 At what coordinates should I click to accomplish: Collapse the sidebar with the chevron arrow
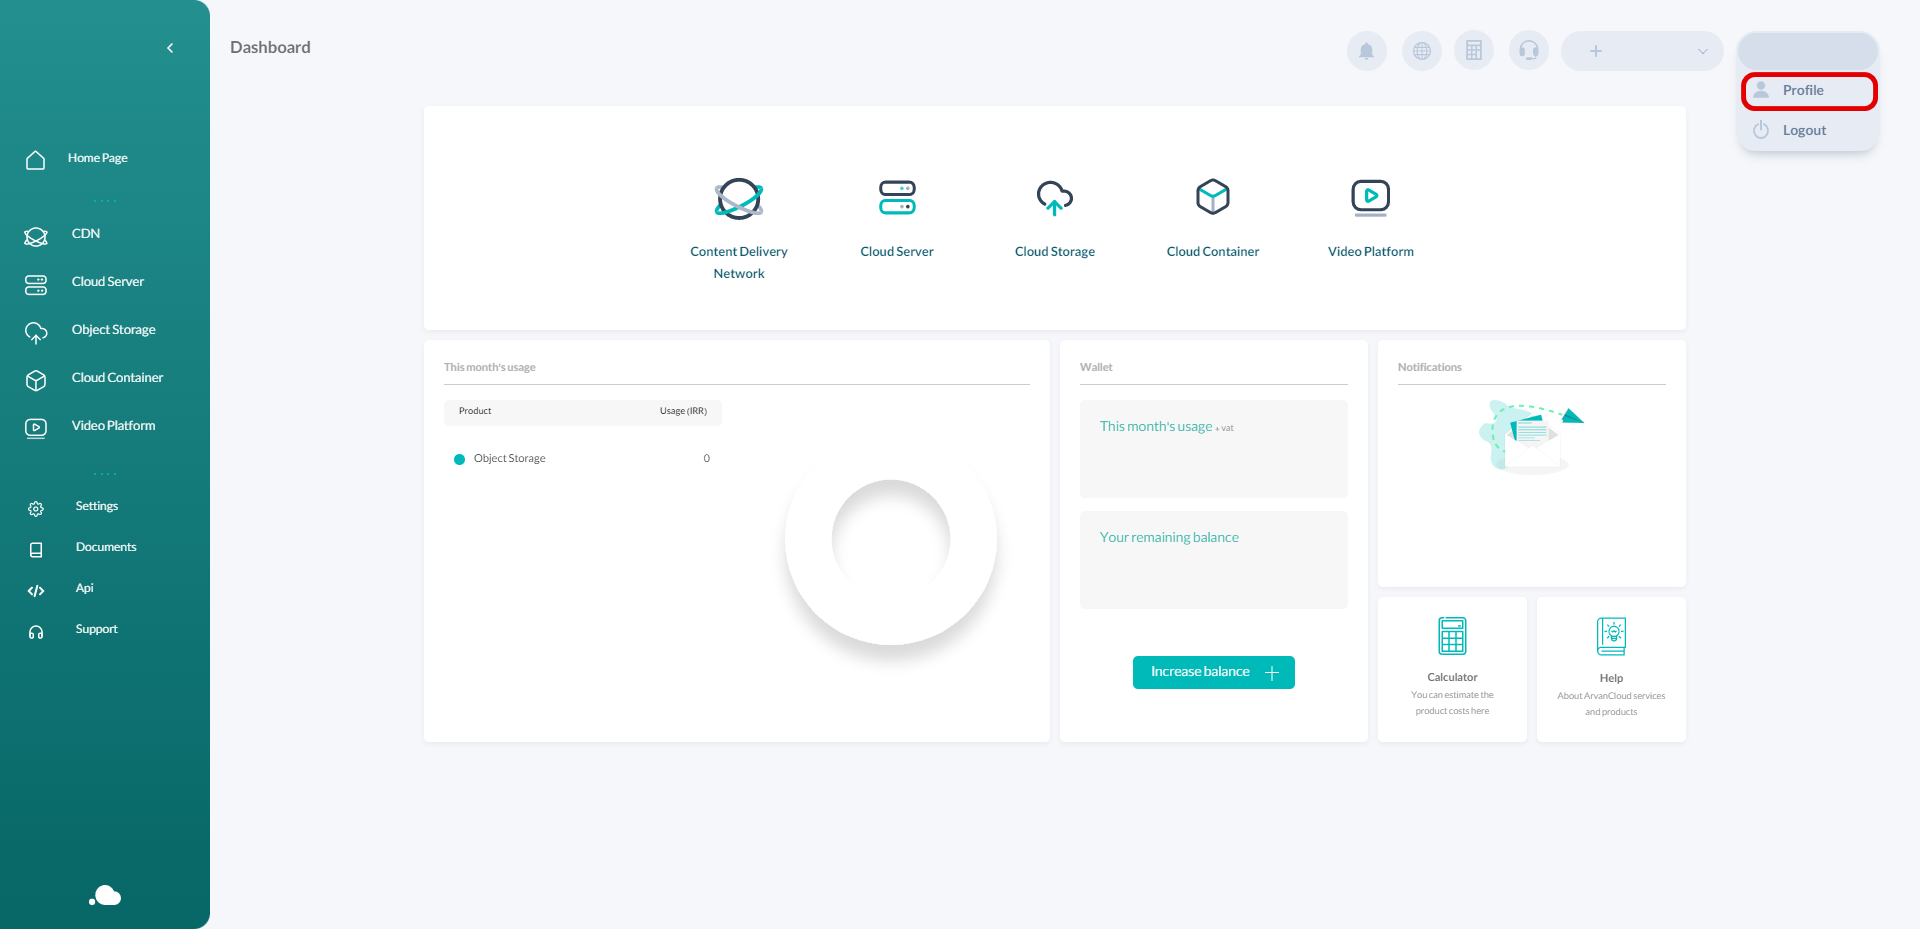click(x=170, y=48)
